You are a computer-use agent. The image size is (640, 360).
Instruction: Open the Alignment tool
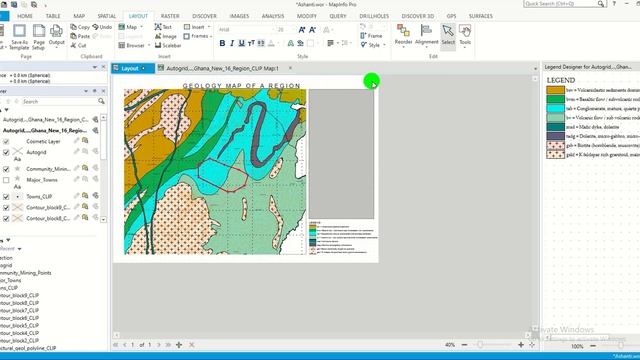(426, 35)
